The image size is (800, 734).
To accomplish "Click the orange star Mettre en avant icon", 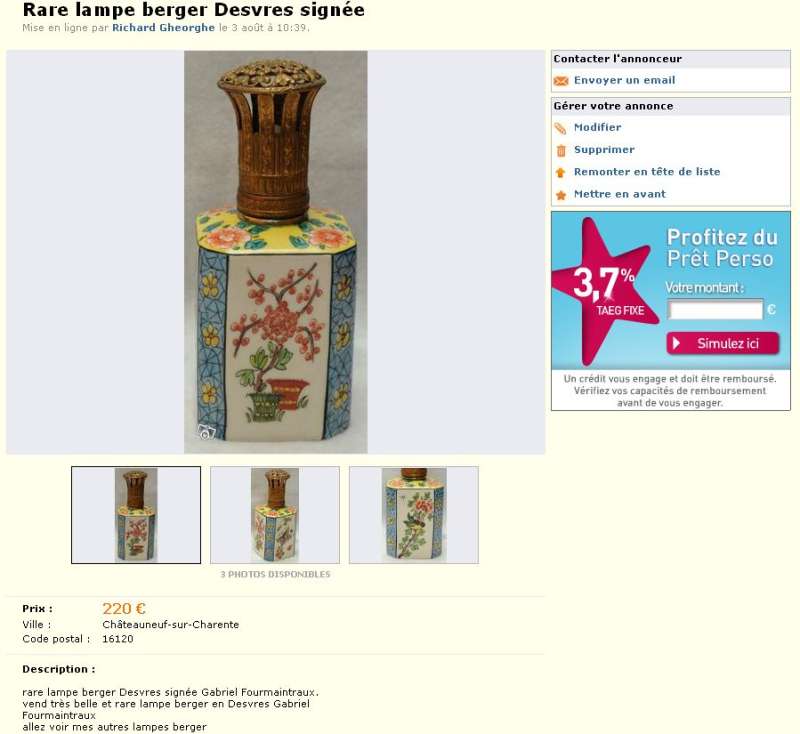I will tap(561, 195).
